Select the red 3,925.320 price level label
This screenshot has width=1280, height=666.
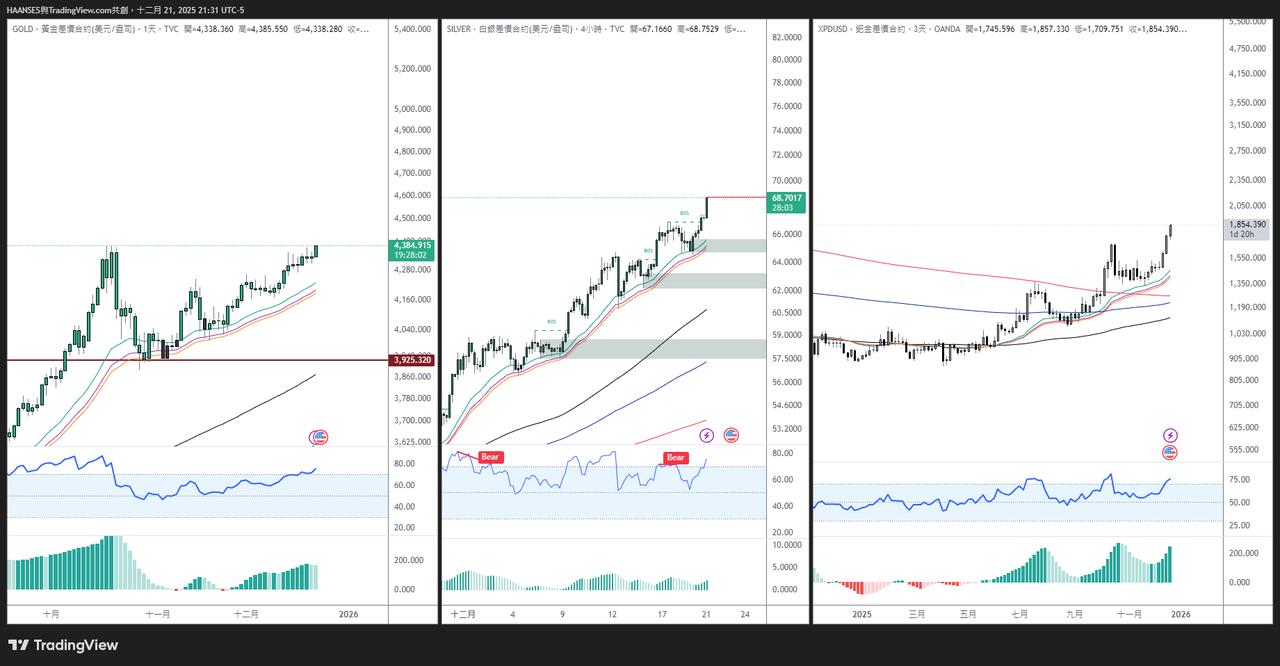point(412,360)
